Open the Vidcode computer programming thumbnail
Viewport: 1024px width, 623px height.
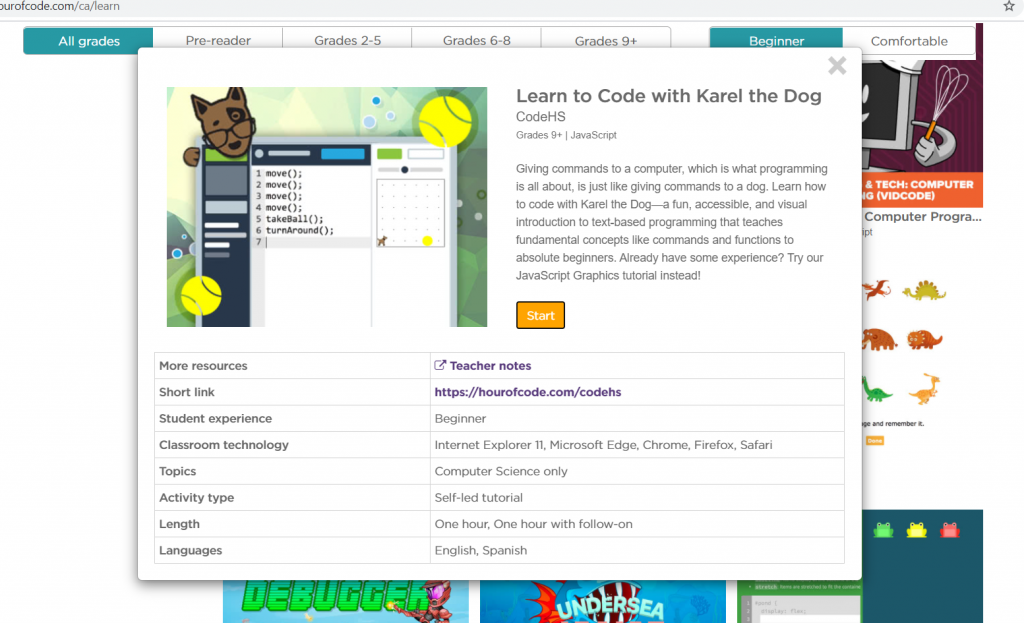922,133
